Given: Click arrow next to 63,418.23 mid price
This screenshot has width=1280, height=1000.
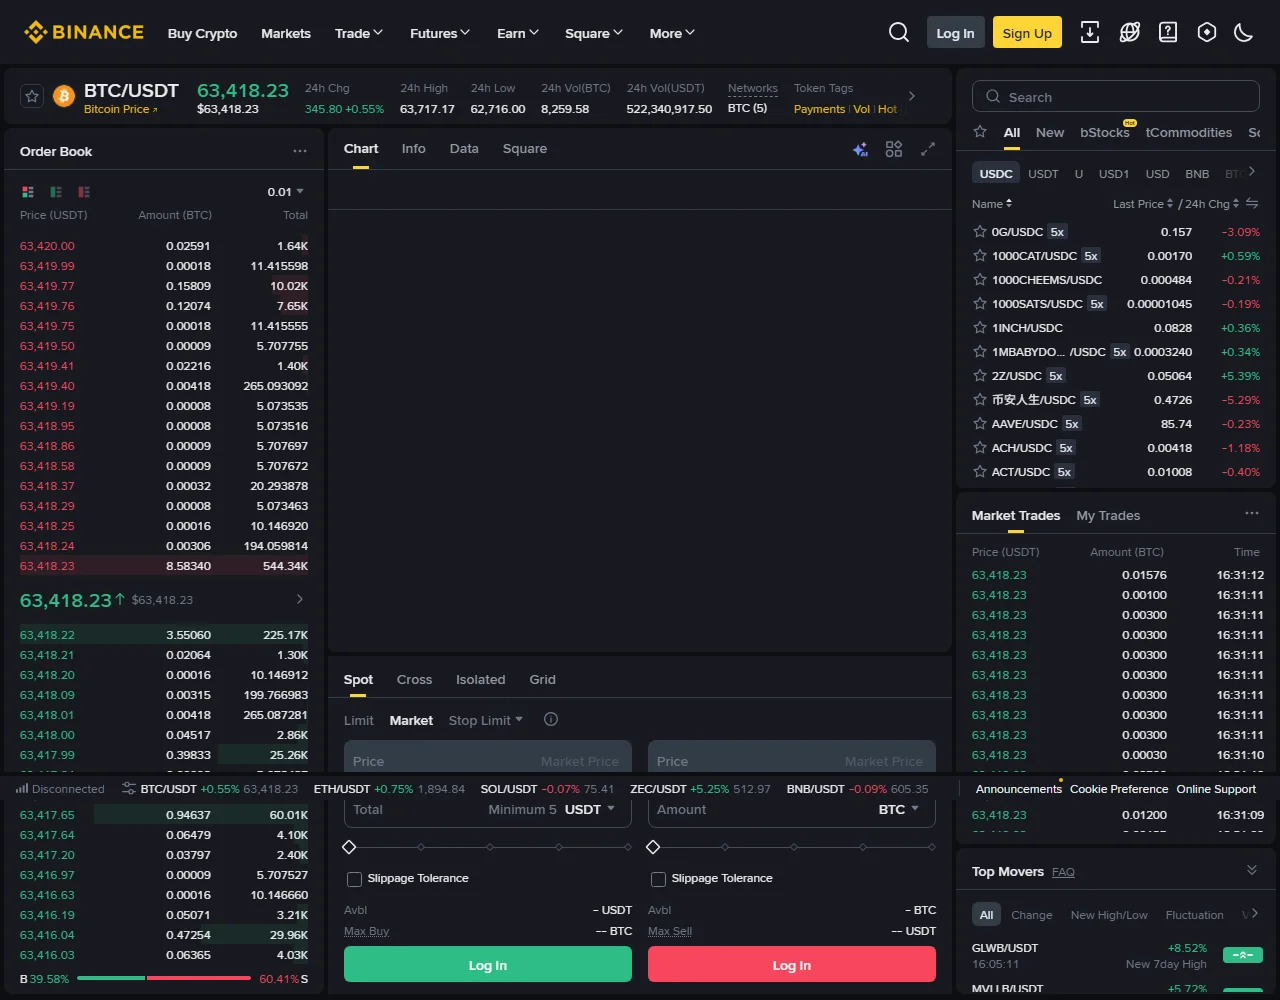Looking at the screenshot, I should pyautogui.click(x=300, y=599).
